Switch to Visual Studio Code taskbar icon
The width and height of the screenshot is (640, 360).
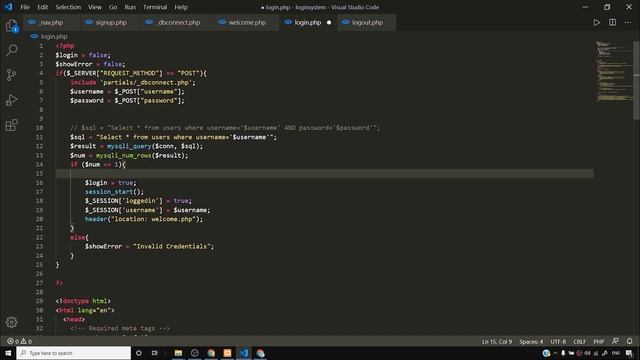click(244, 353)
